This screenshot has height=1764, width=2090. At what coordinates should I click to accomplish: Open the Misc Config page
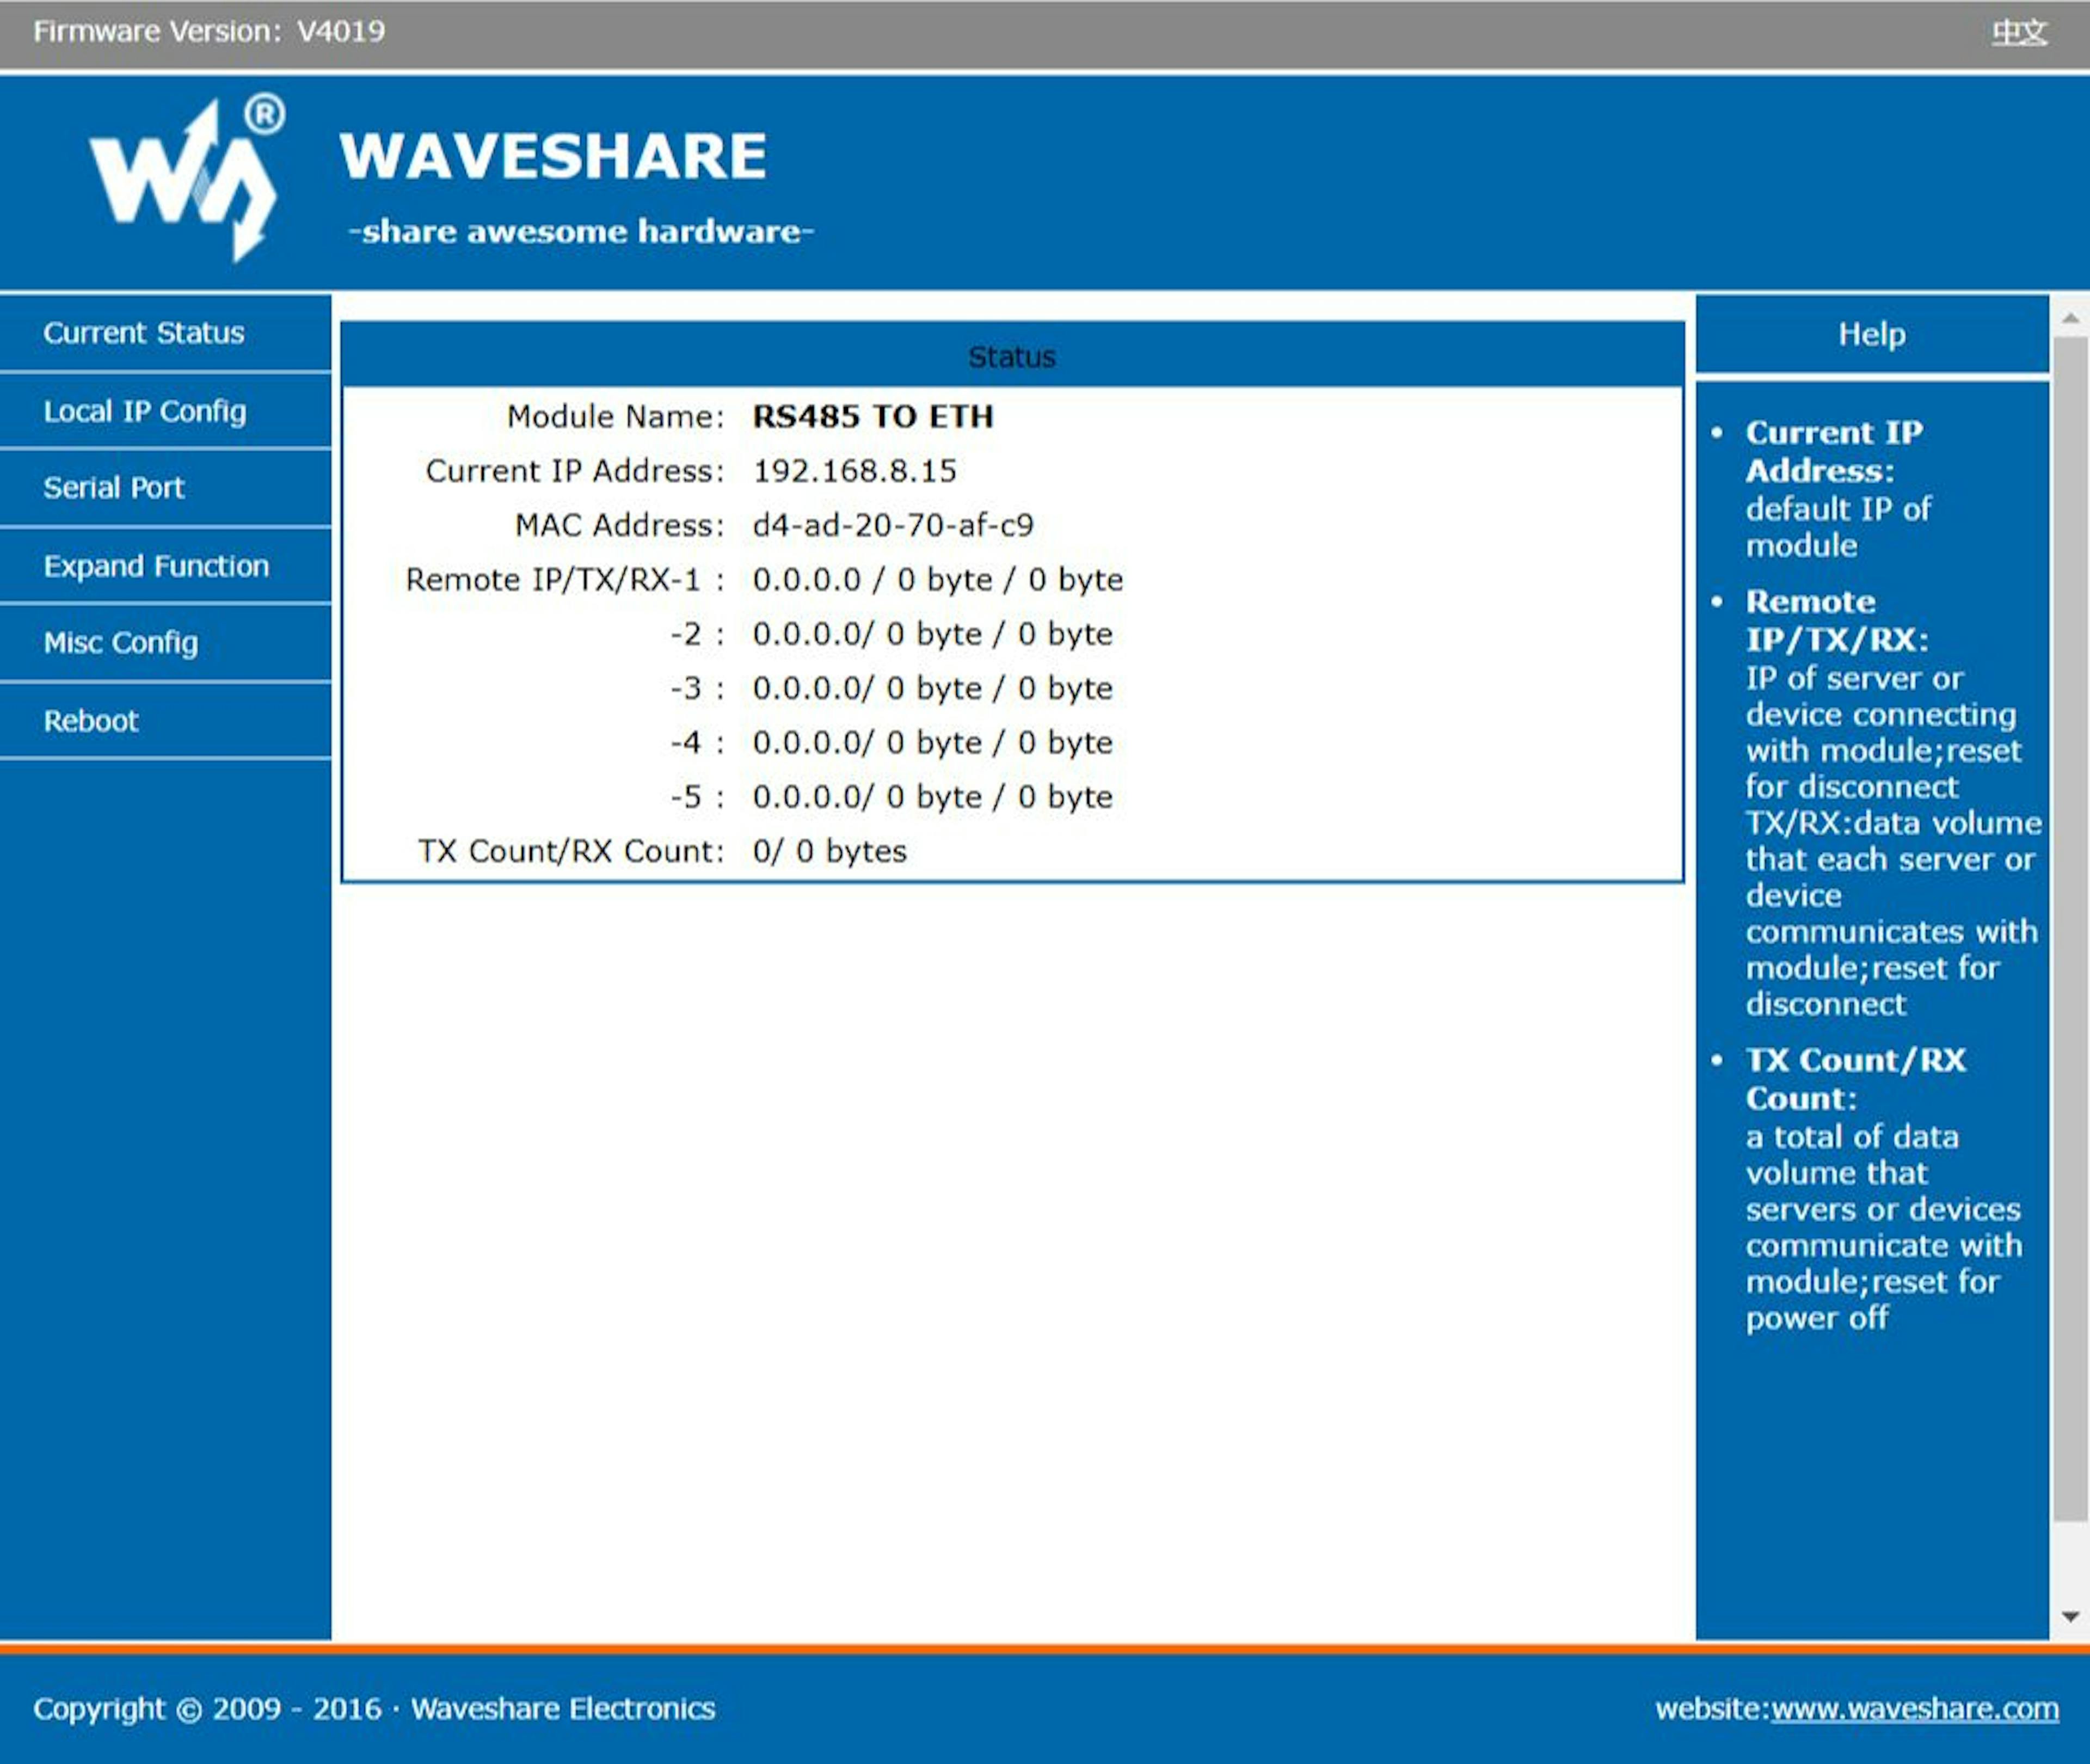[120, 643]
